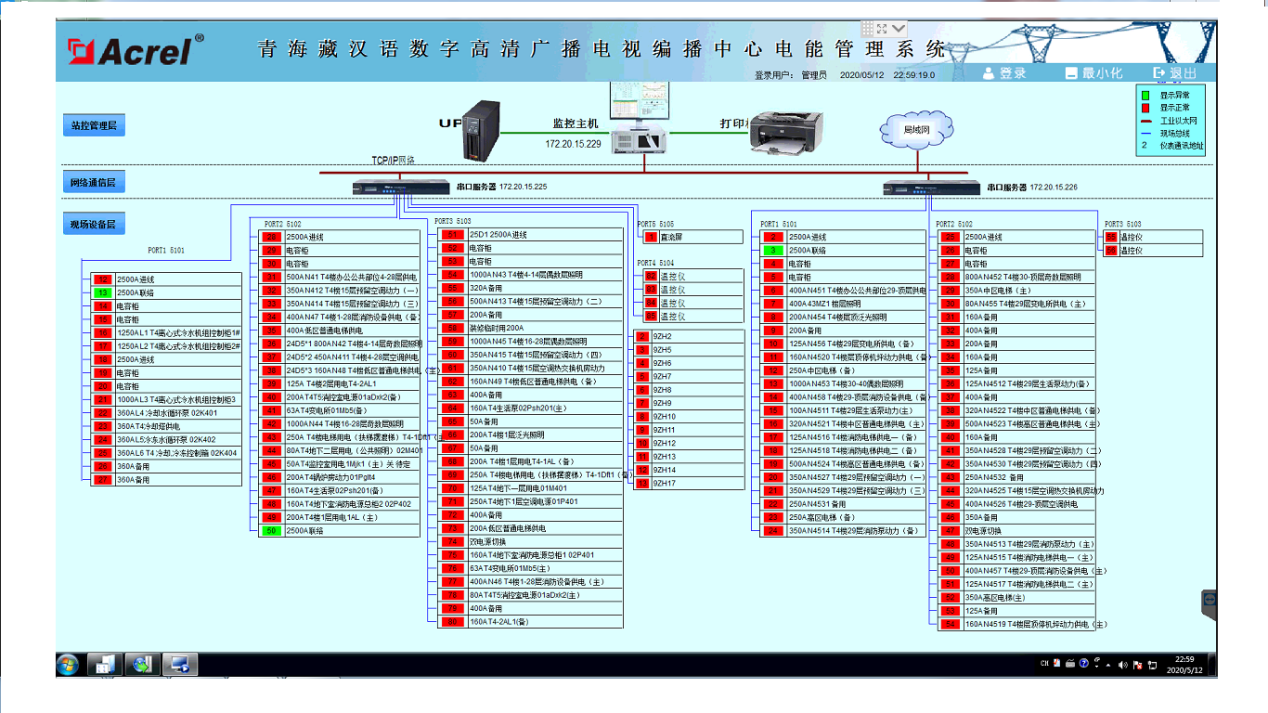
Task: Click the 显示正常 red legend swatch
Action: [1146, 107]
